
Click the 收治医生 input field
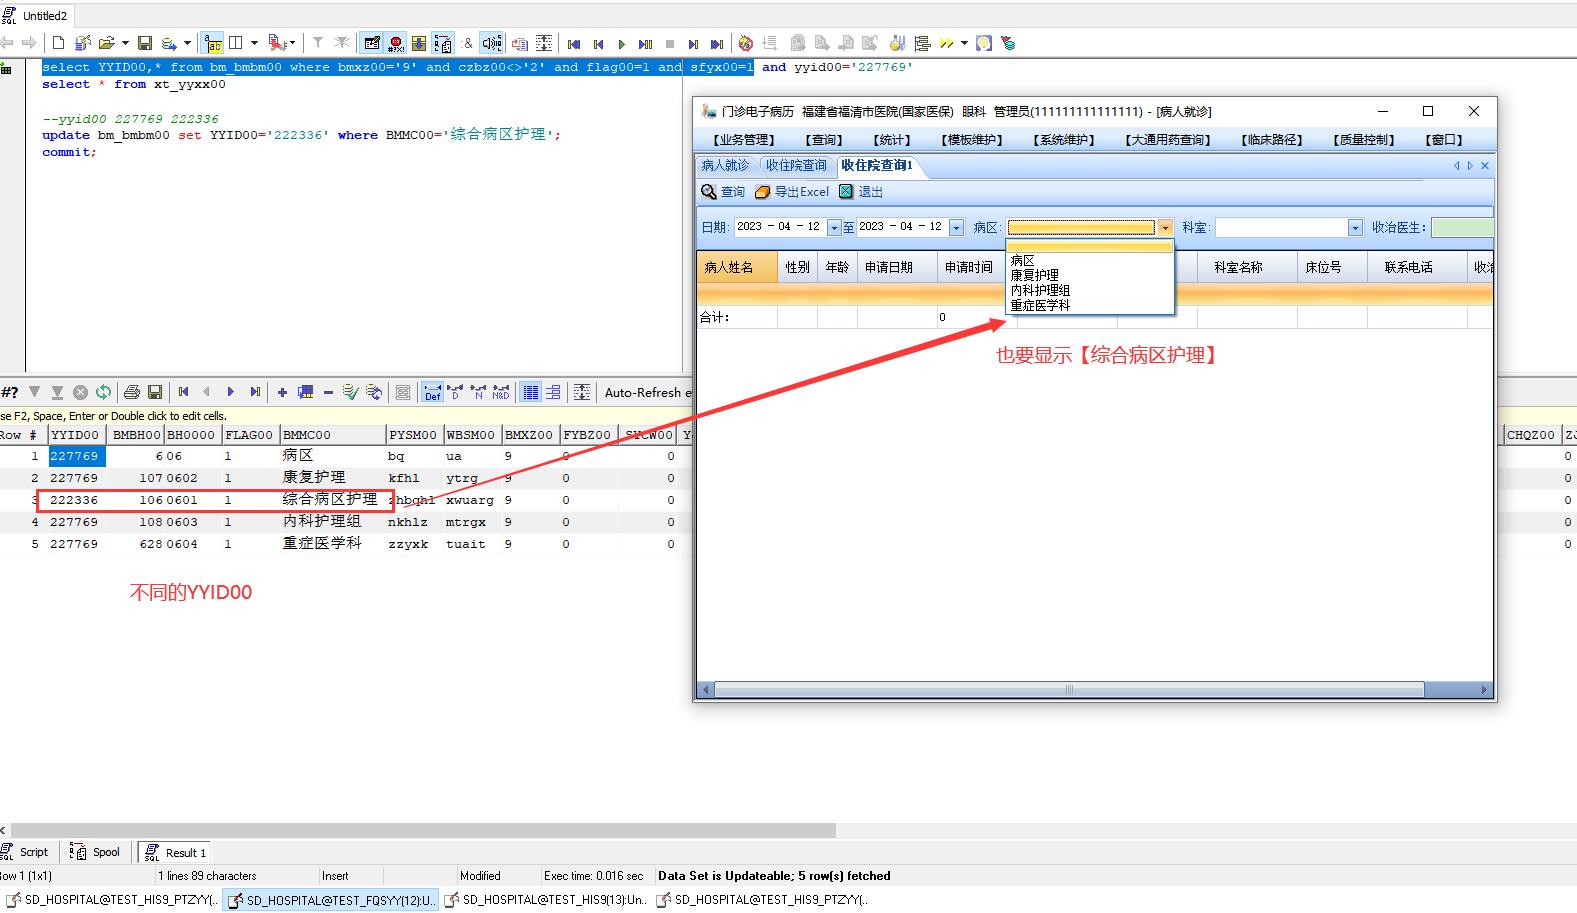1461,228
